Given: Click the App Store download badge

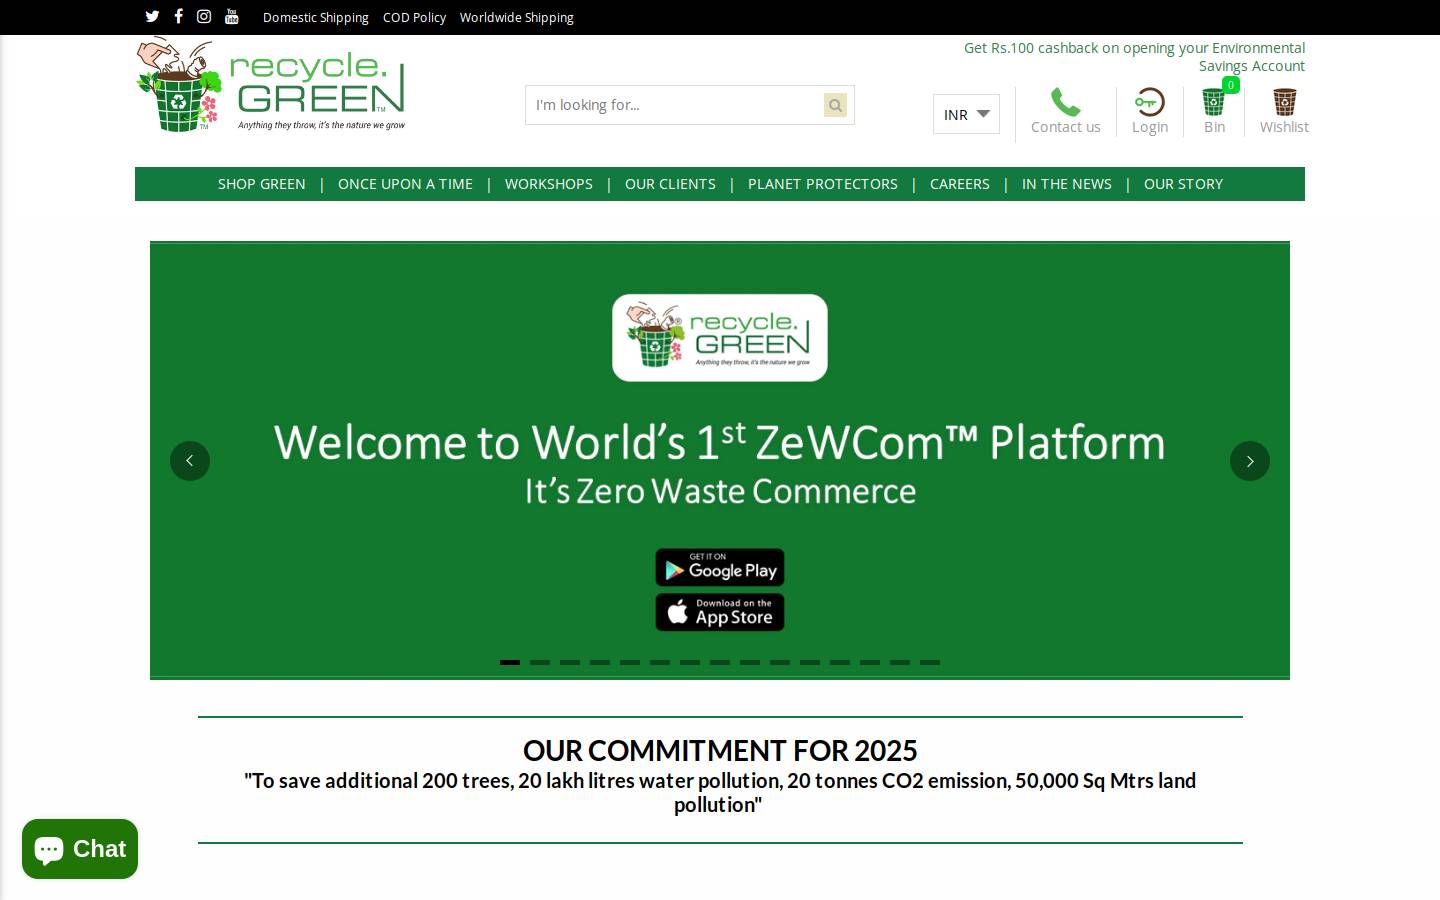Looking at the screenshot, I should (x=720, y=612).
